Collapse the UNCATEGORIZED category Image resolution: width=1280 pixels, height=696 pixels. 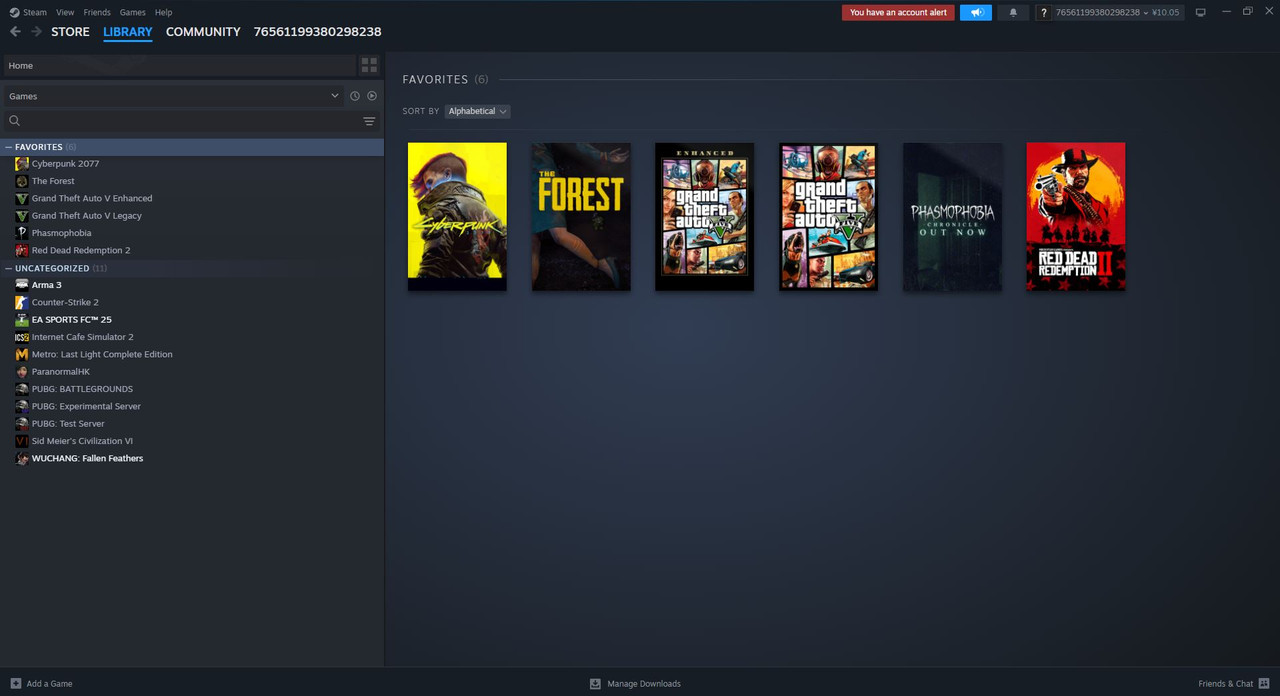[x=9, y=268]
